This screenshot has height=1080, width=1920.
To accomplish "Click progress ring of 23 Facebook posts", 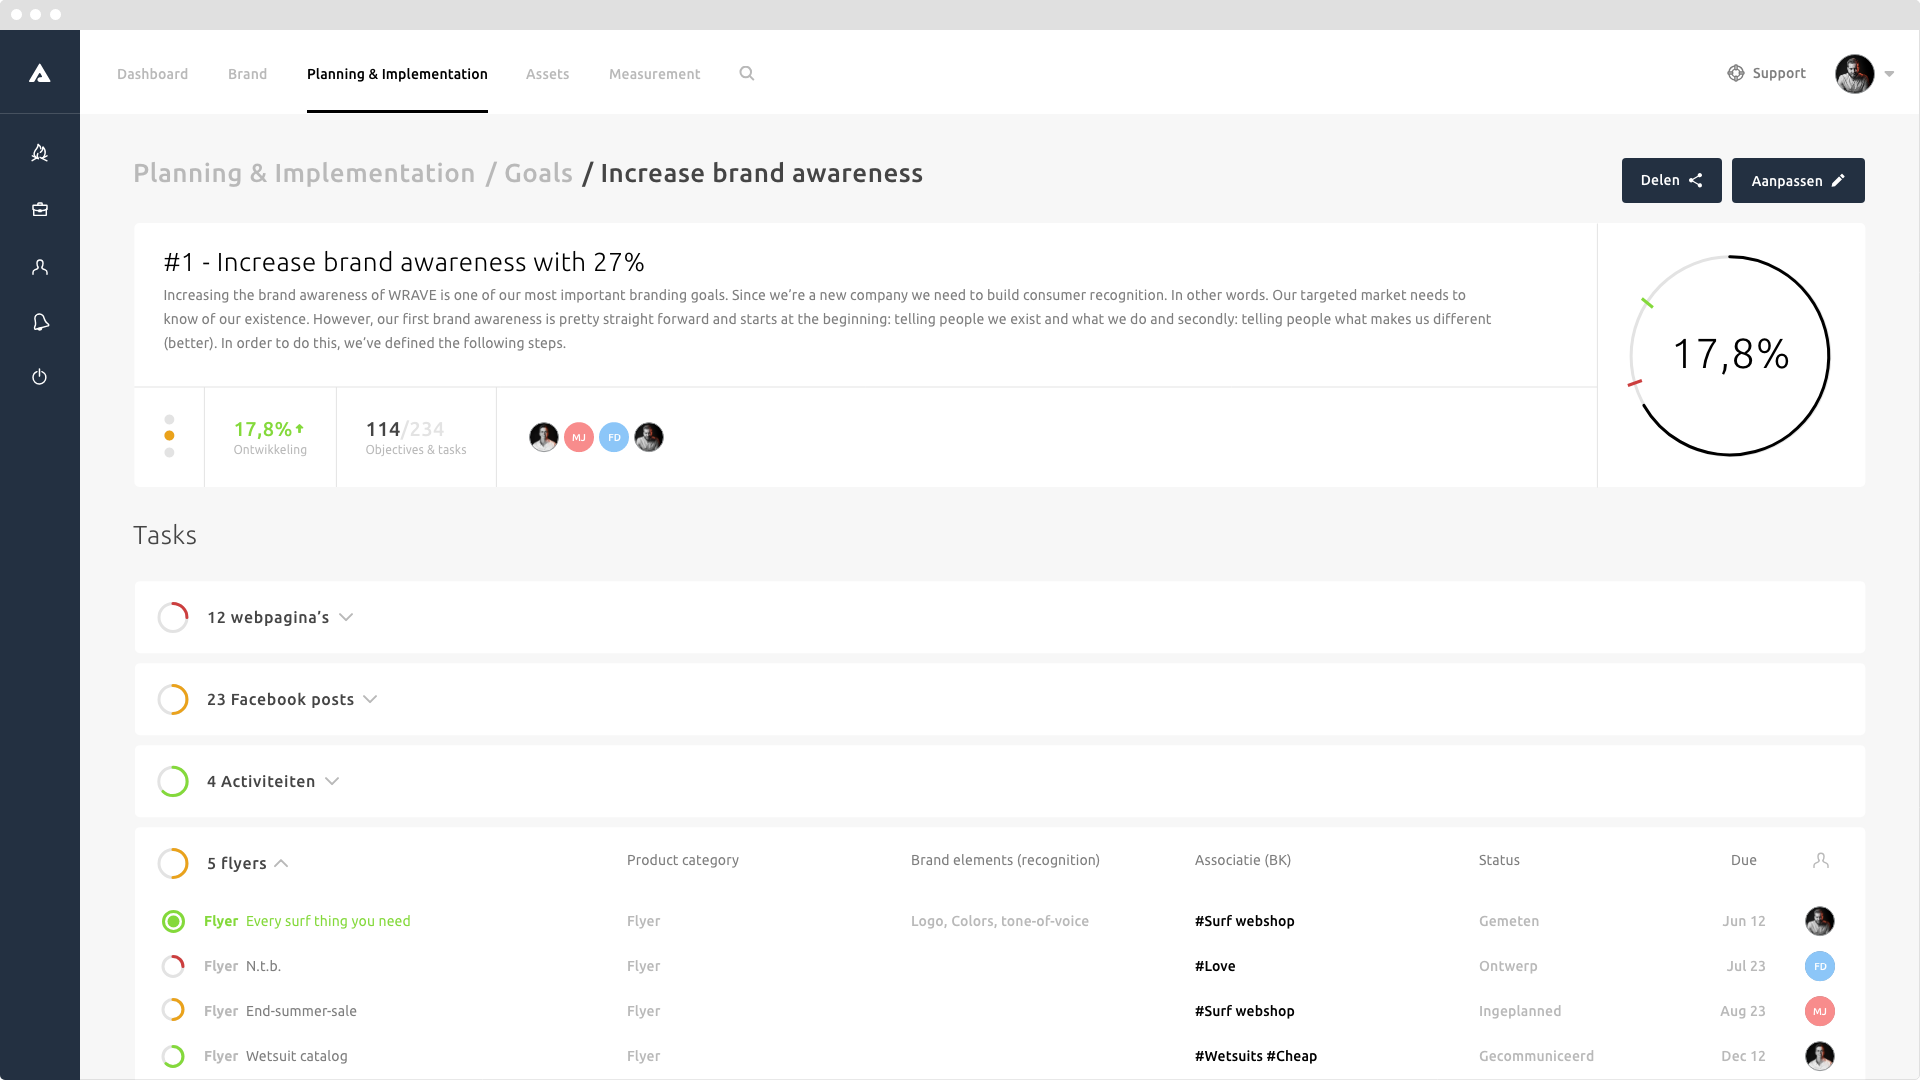I will click(173, 699).
